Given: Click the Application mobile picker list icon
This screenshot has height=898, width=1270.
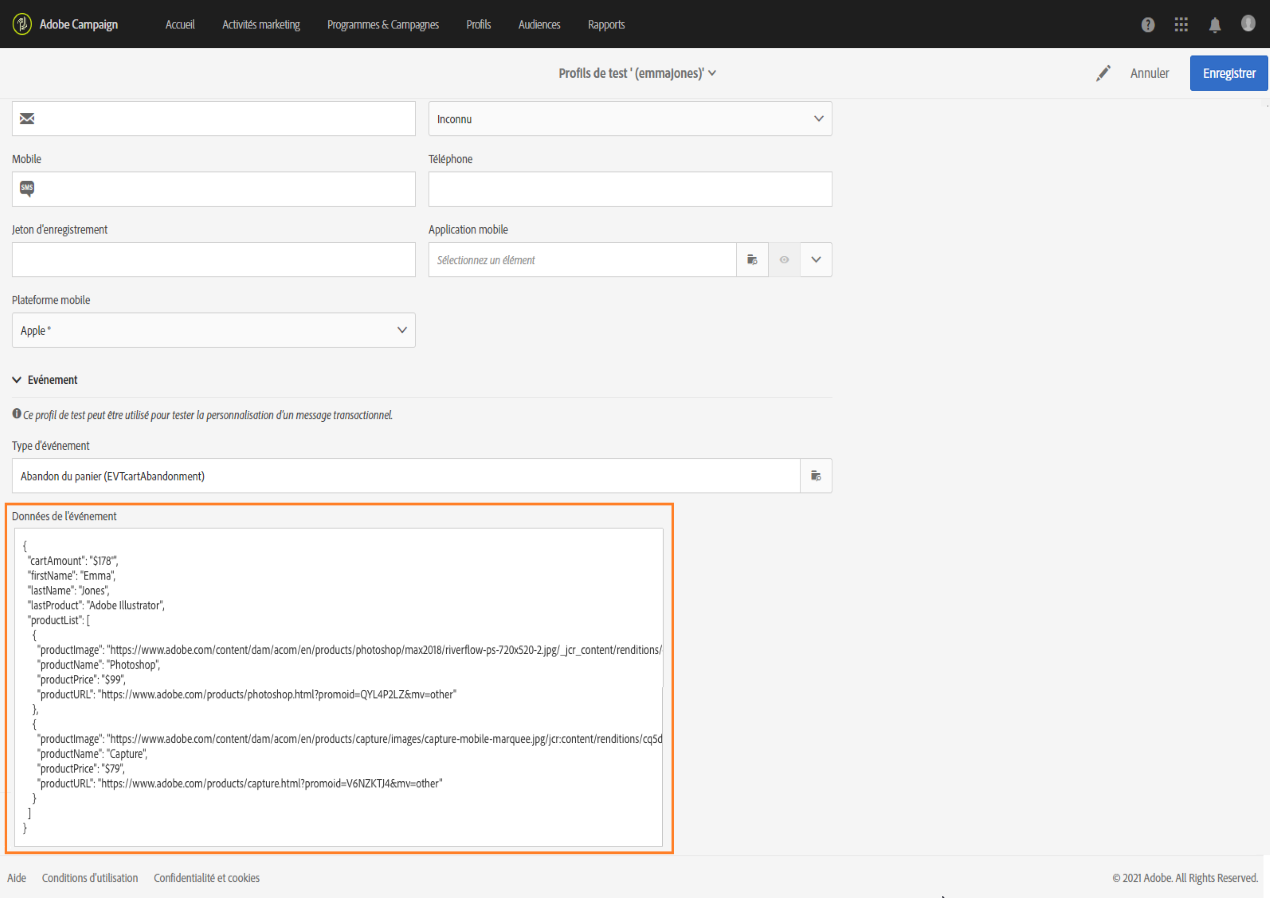Looking at the screenshot, I should click(x=752, y=260).
